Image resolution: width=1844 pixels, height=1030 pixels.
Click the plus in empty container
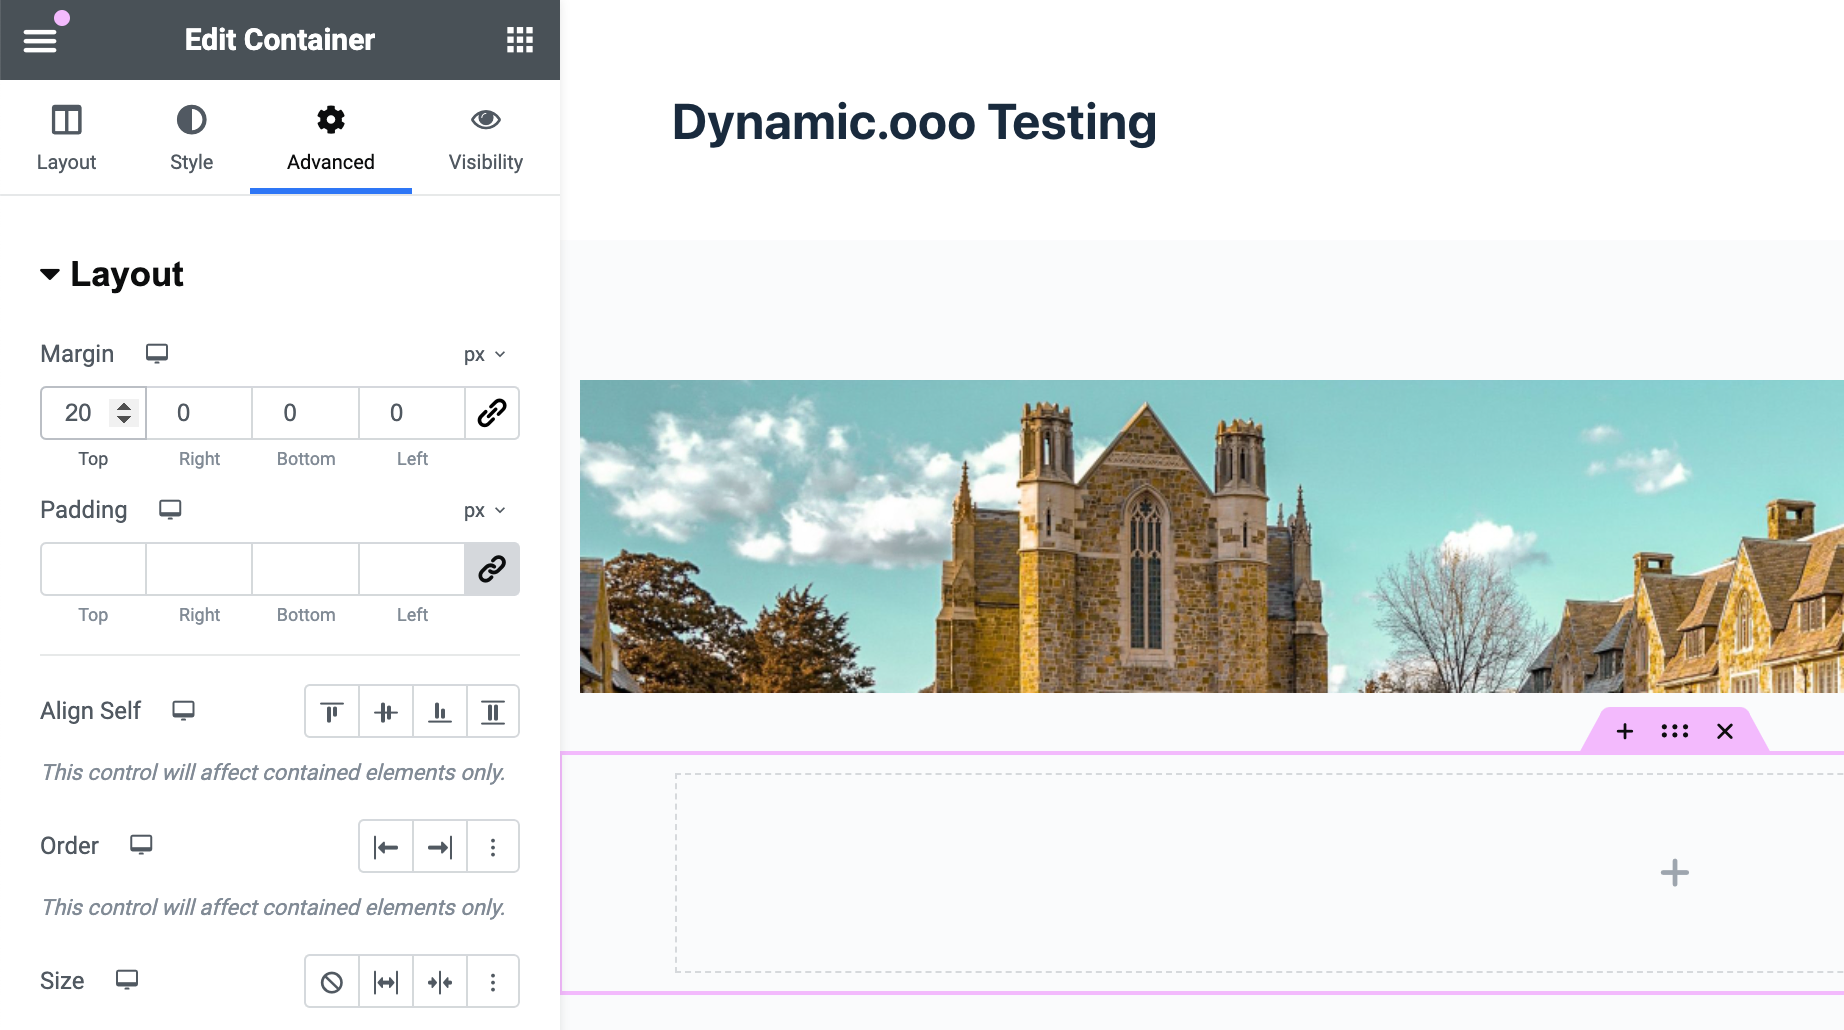[1674, 872]
